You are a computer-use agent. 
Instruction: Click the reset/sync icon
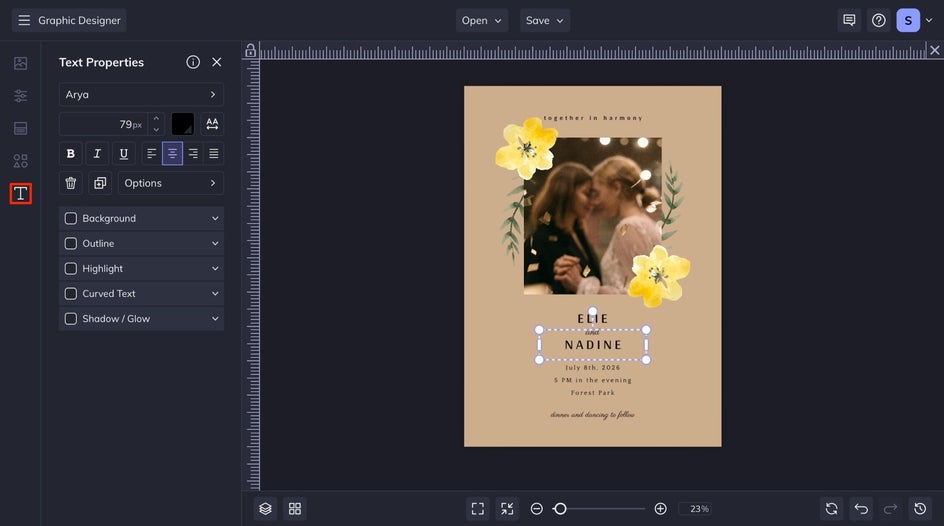click(831, 509)
